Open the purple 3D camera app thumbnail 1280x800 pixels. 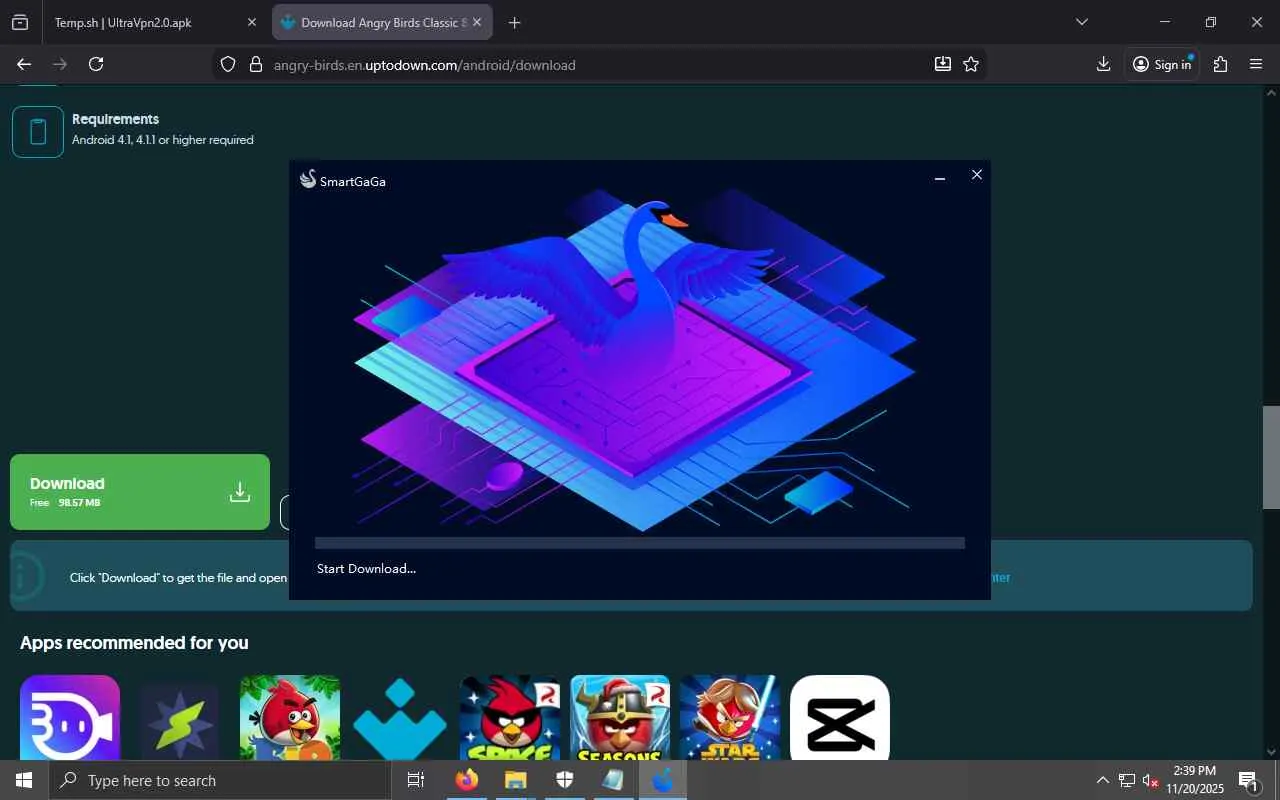coord(70,717)
